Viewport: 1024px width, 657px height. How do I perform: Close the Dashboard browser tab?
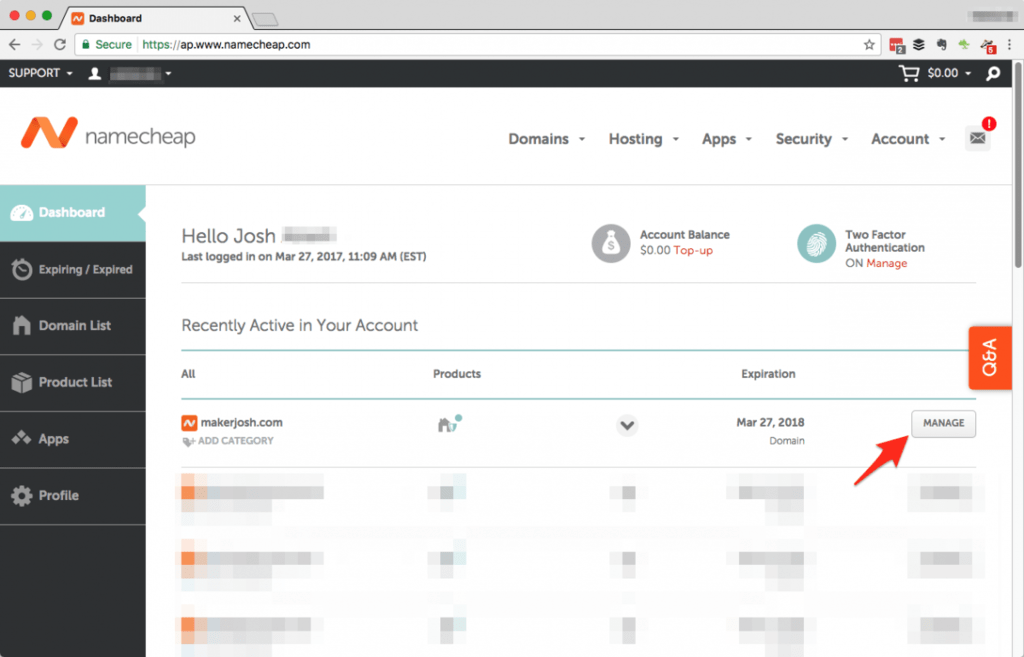(x=237, y=18)
